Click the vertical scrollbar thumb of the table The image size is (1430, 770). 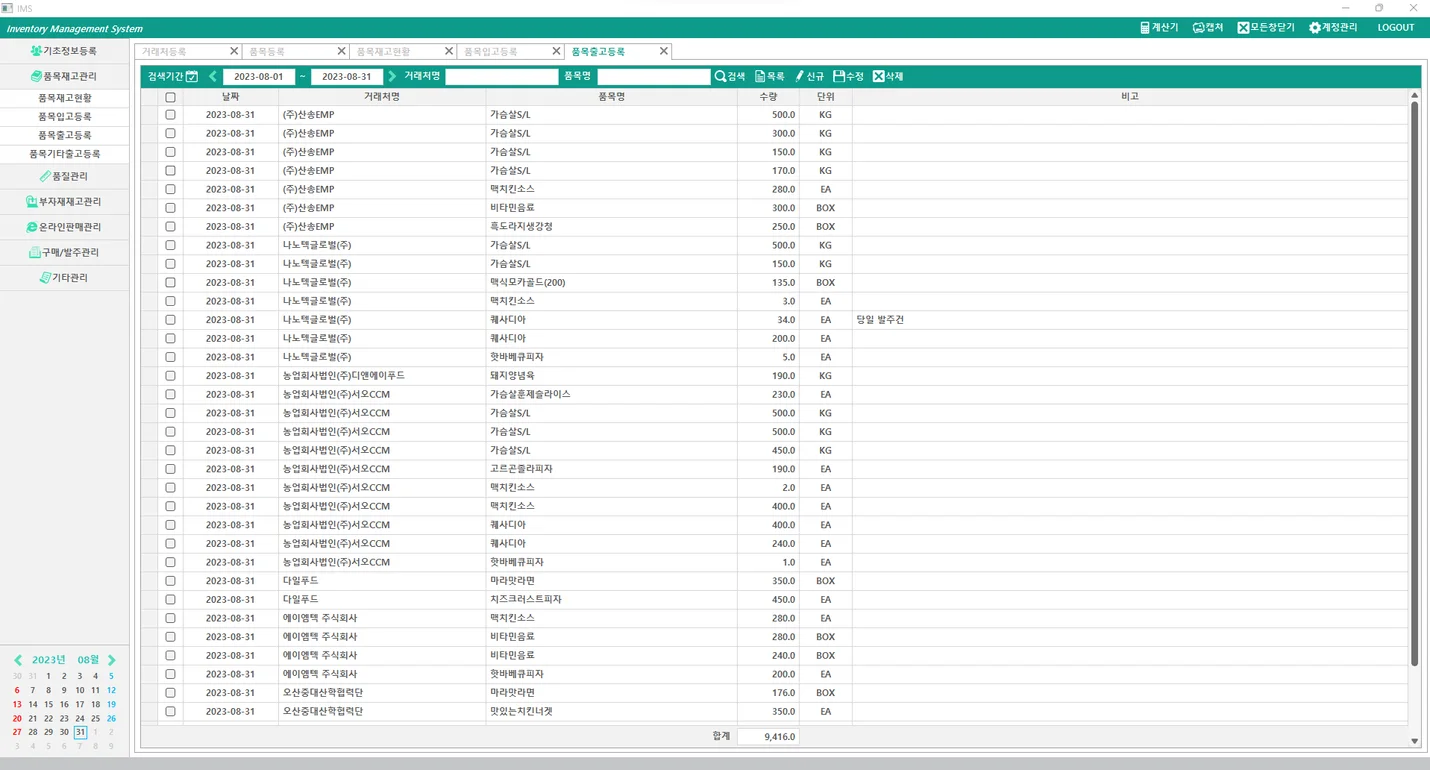click(x=1414, y=383)
